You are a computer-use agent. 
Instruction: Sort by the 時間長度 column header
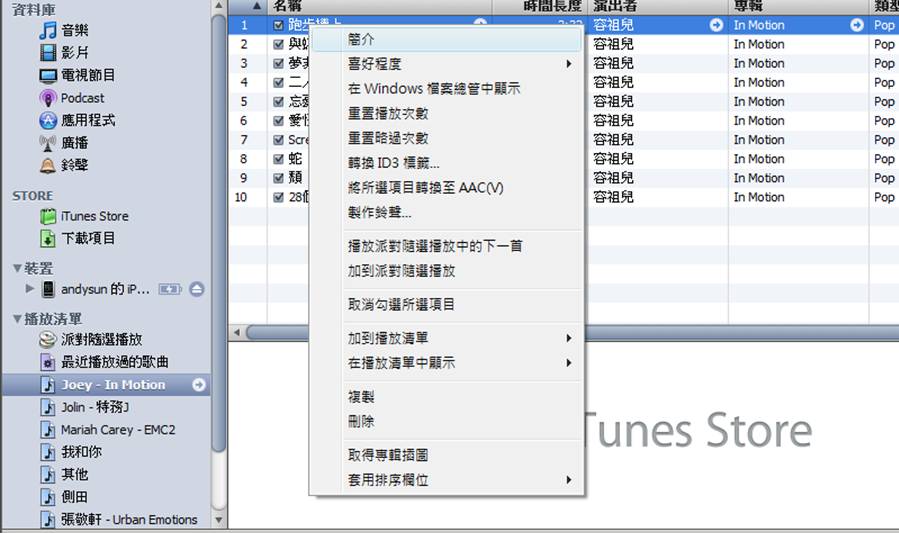[540, 6]
